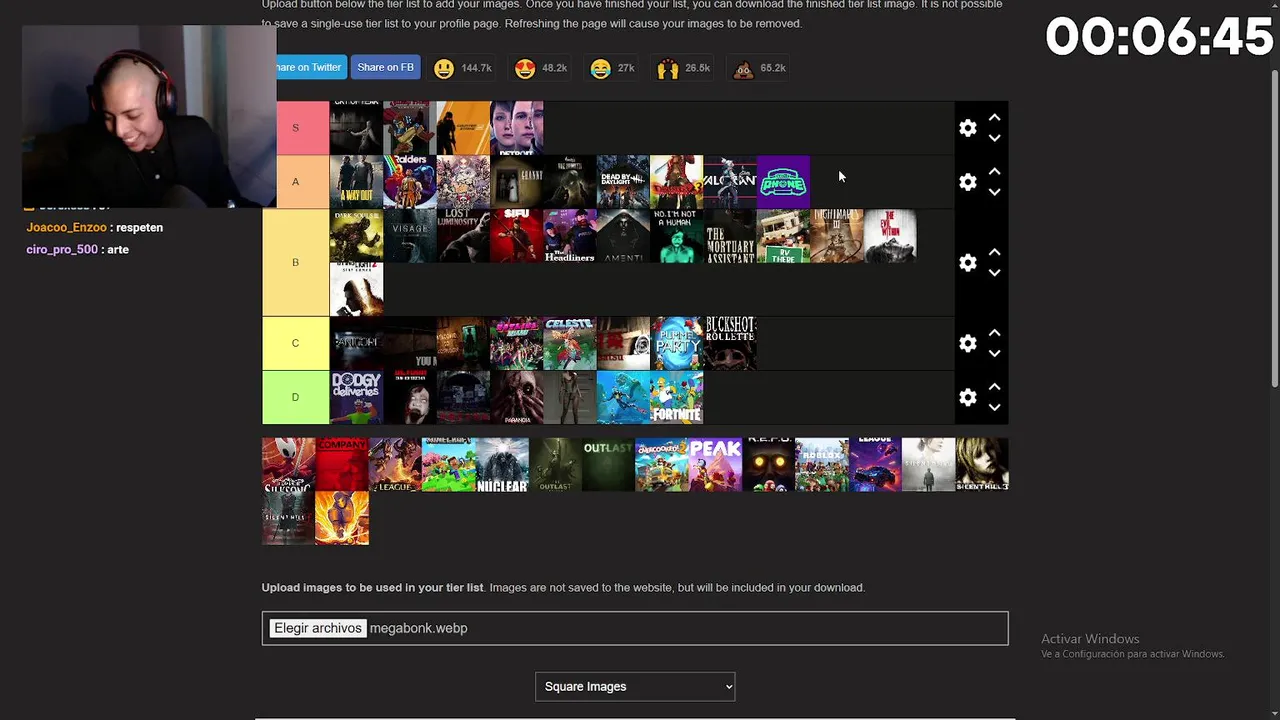Select the Headliners thumbnail
1280x720 pixels.
click(x=570, y=236)
